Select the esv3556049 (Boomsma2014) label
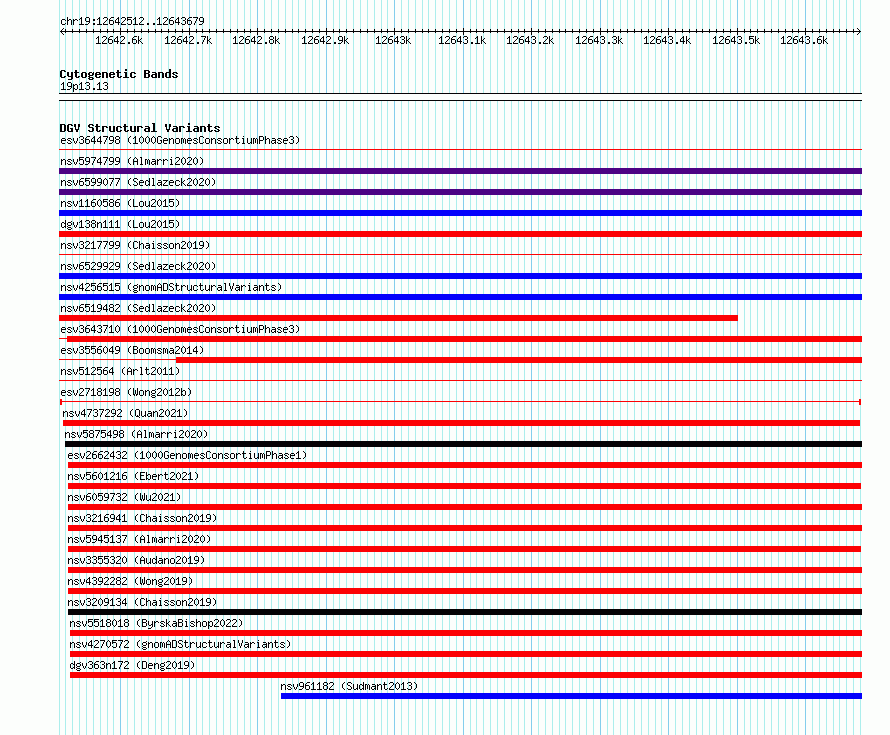Viewport: 890px width, 735px height. click(132, 350)
